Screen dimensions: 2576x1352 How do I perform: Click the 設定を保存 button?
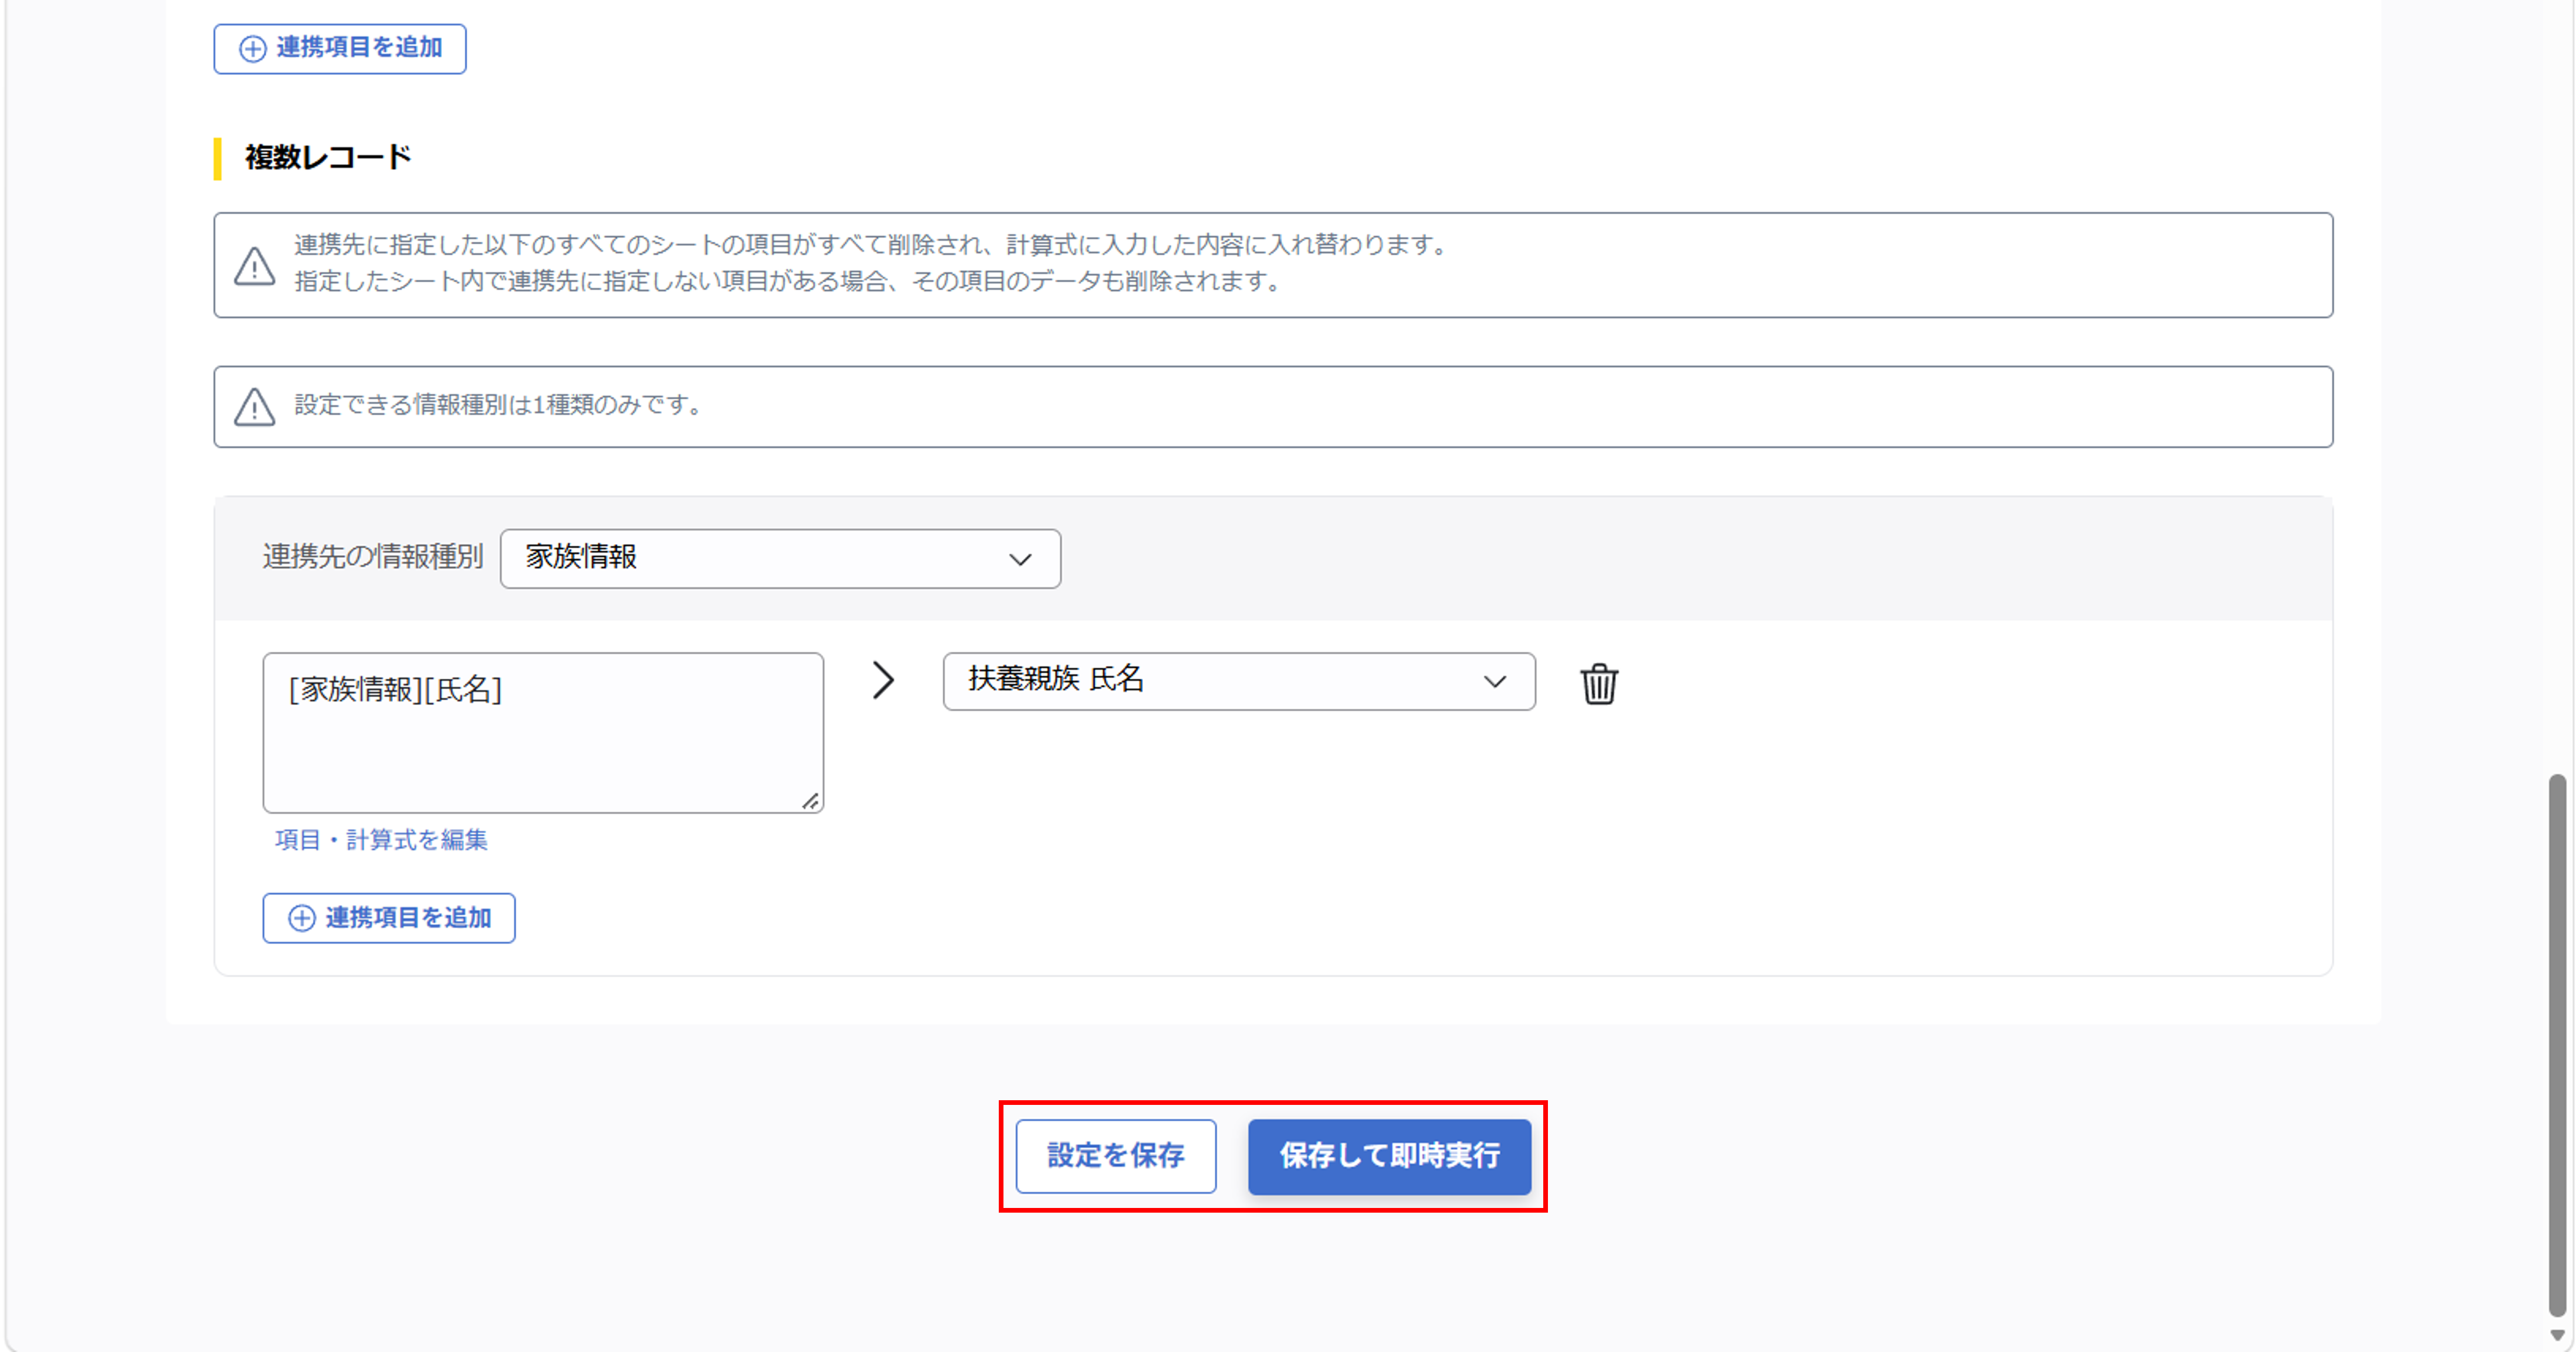1116,1156
